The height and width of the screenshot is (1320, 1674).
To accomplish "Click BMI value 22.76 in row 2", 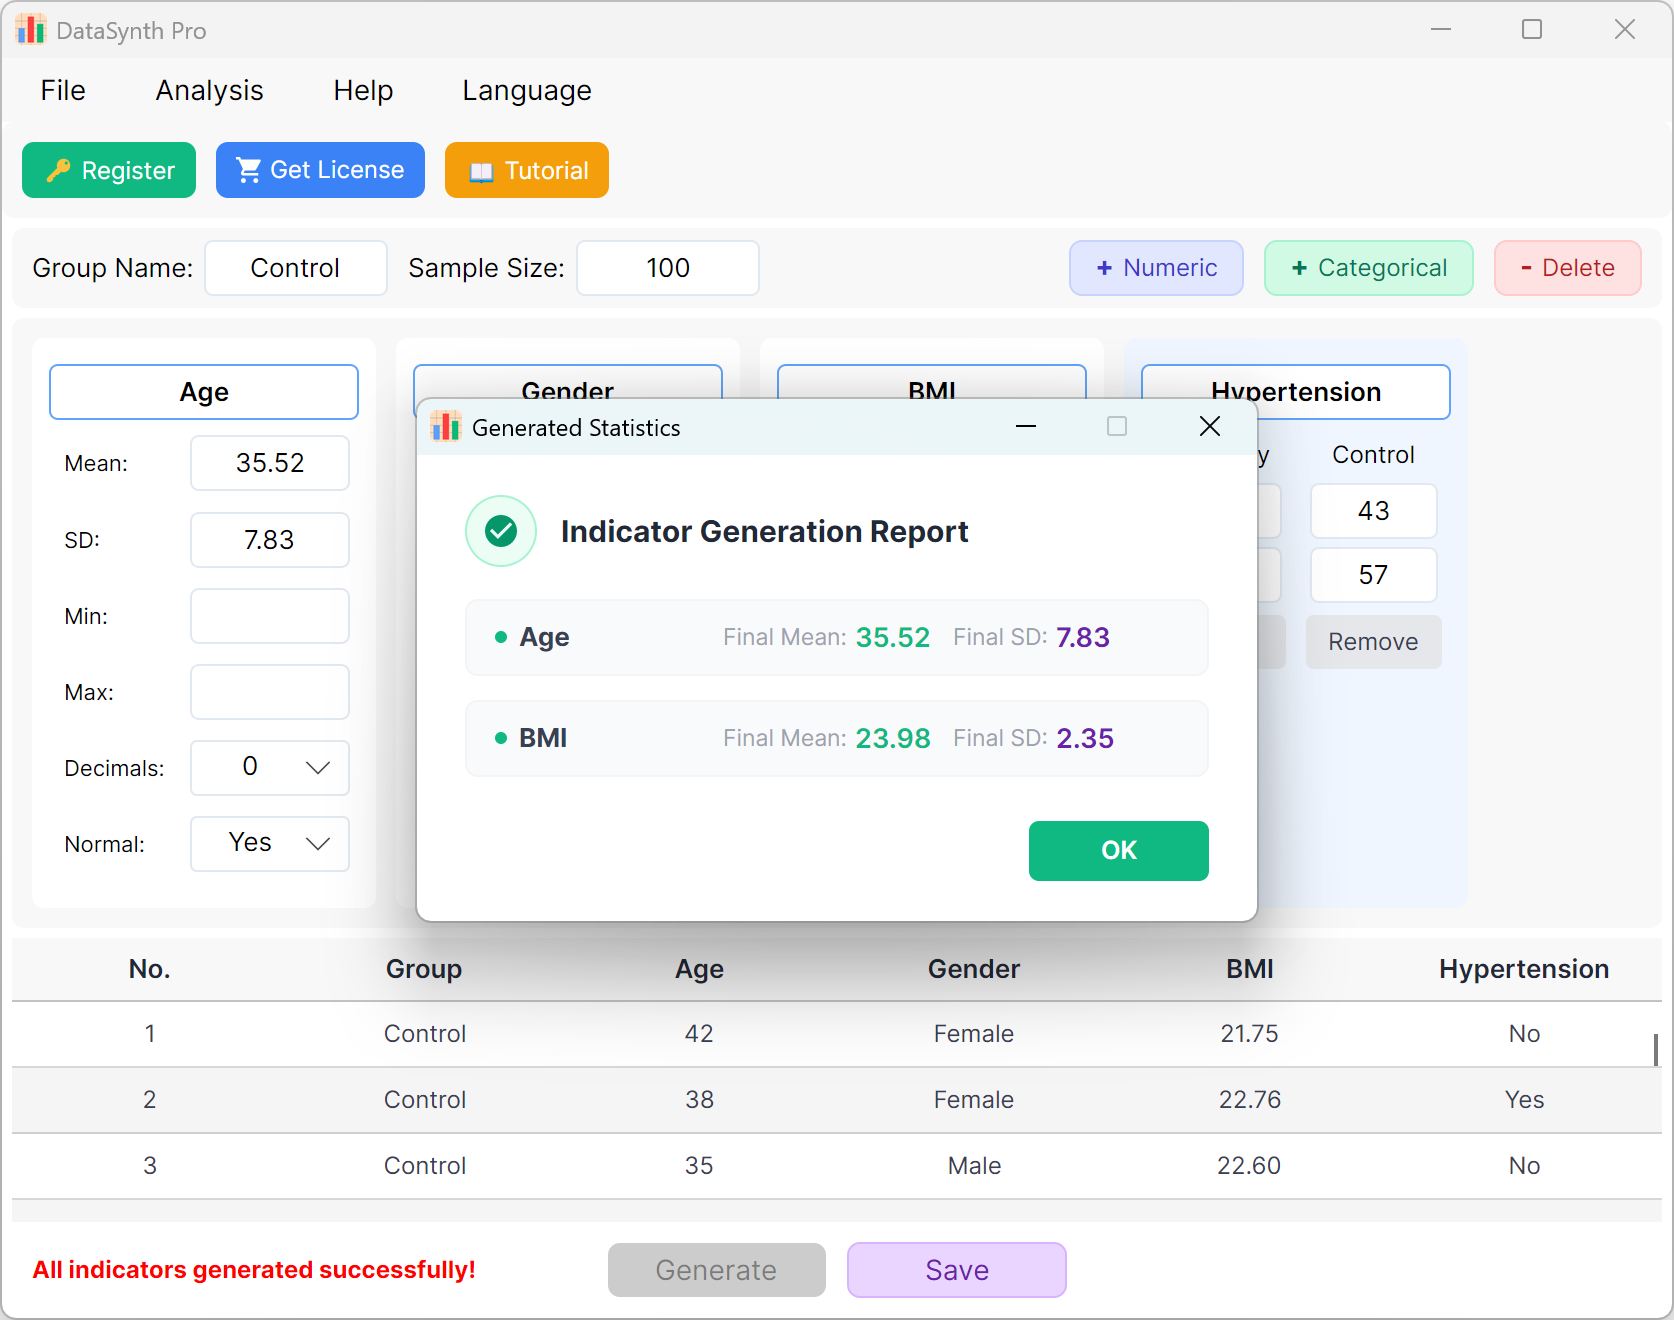I will (x=1249, y=1100).
